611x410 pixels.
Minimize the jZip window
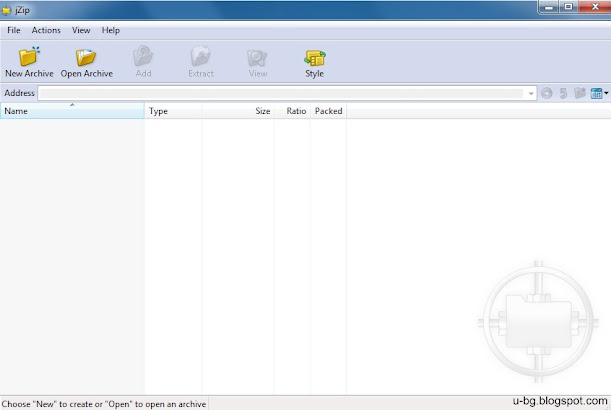coord(549,7)
